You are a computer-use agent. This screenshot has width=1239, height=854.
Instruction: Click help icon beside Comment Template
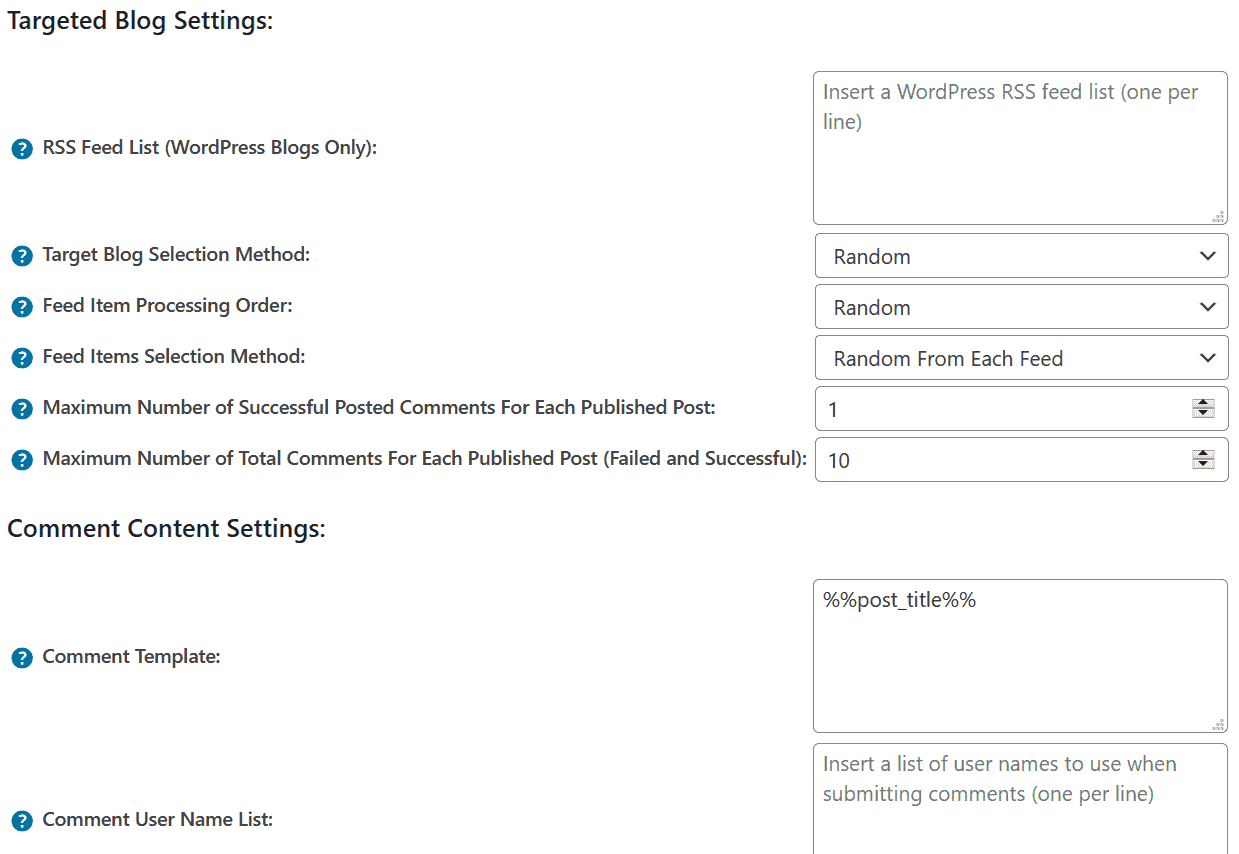(22, 658)
